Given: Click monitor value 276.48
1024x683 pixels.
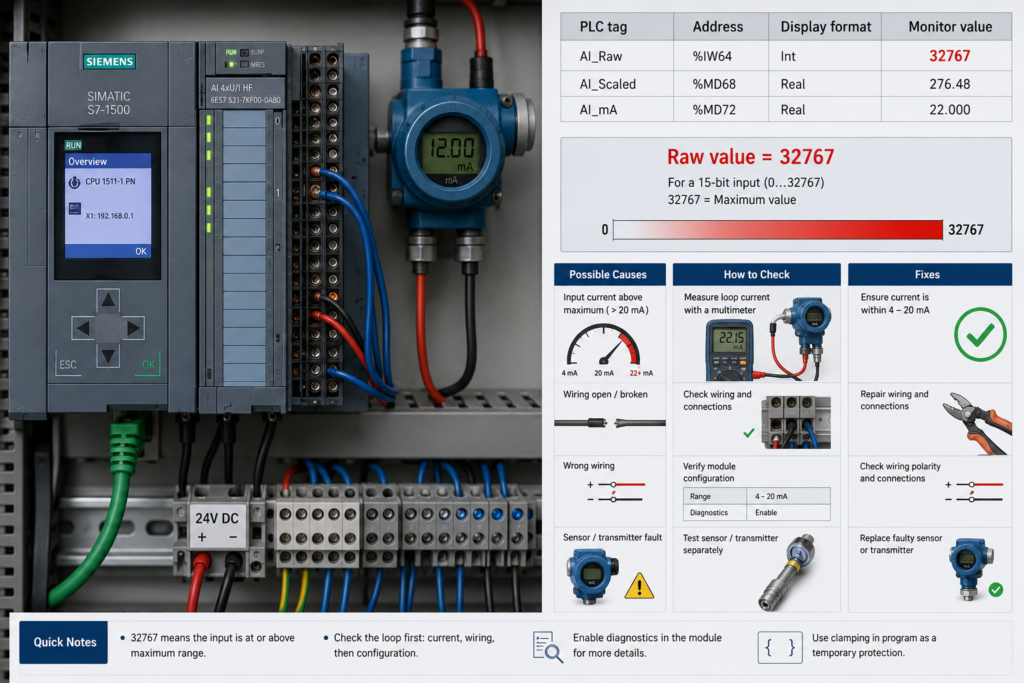Looking at the screenshot, I should (950, 84).
